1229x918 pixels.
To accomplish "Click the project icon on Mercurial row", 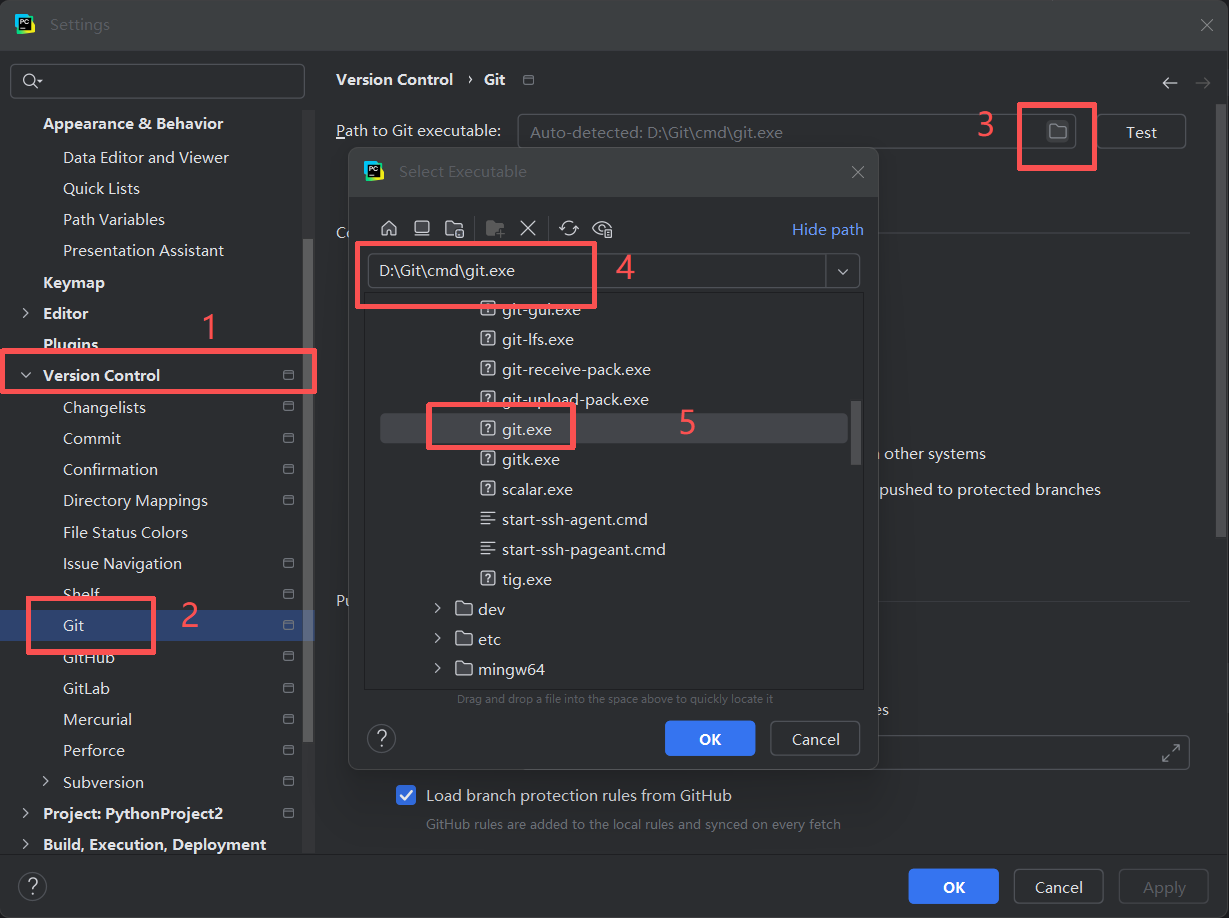I will (288, 719).
